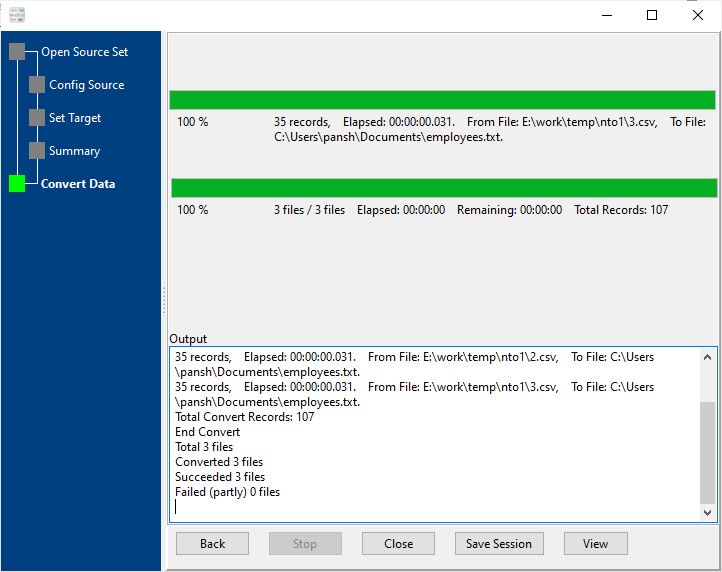
Task: Click the green Convert Data step icon
Action: click(x=17, y=184)
